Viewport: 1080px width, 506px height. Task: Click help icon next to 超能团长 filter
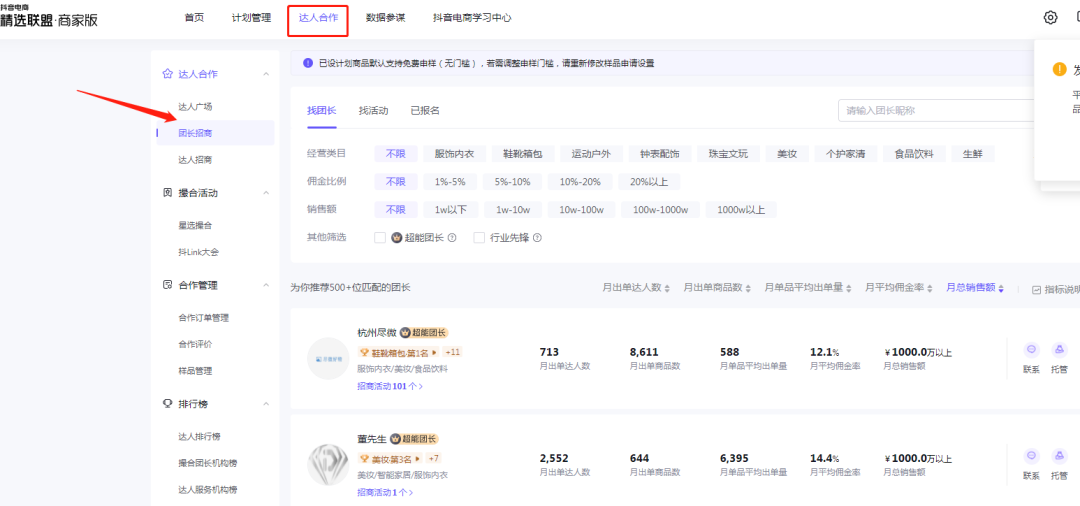tap(452, 238)
